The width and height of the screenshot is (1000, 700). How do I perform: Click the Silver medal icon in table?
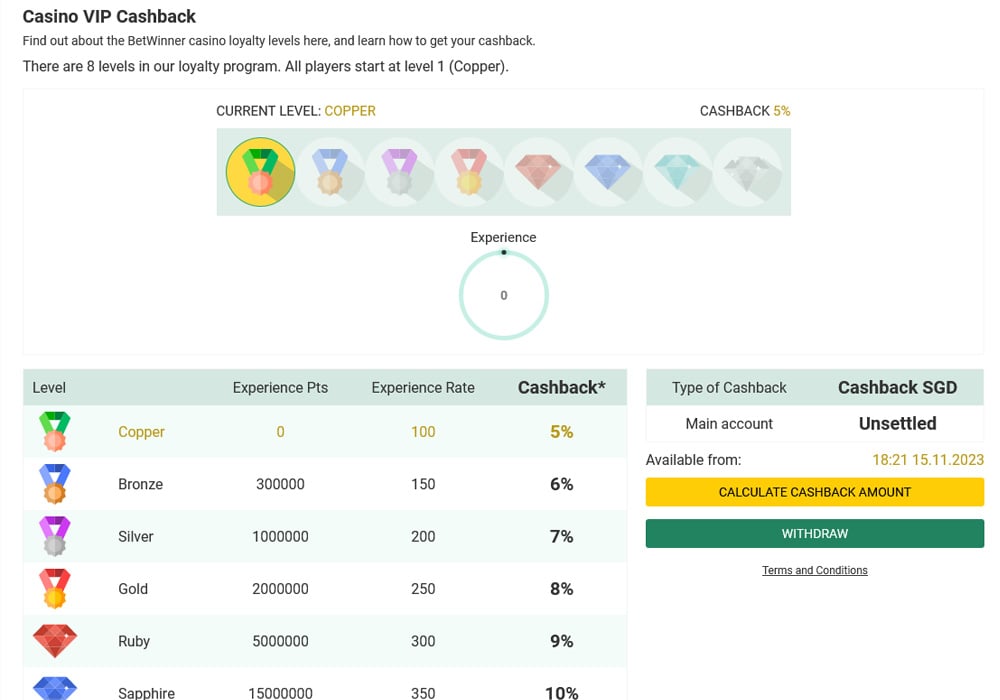pyautogui.click(x=55, y=536)
